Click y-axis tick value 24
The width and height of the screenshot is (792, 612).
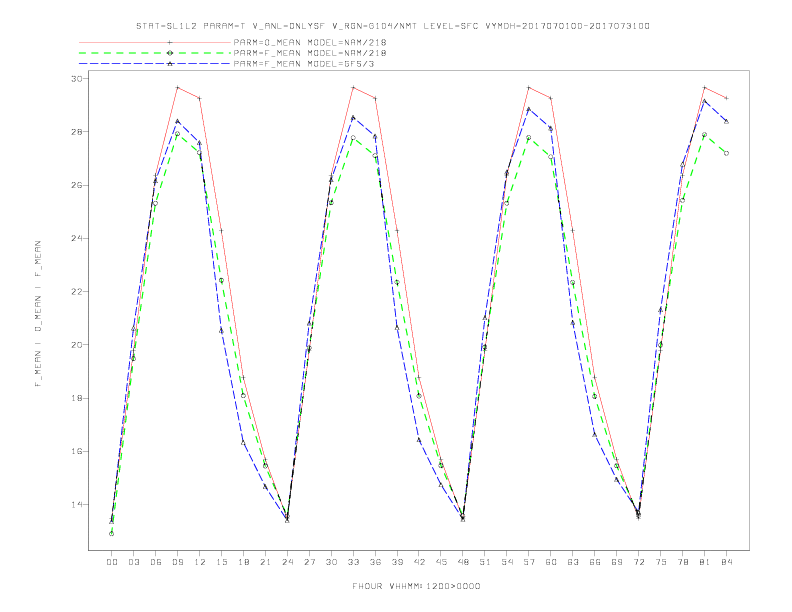(x=76, y=238)
